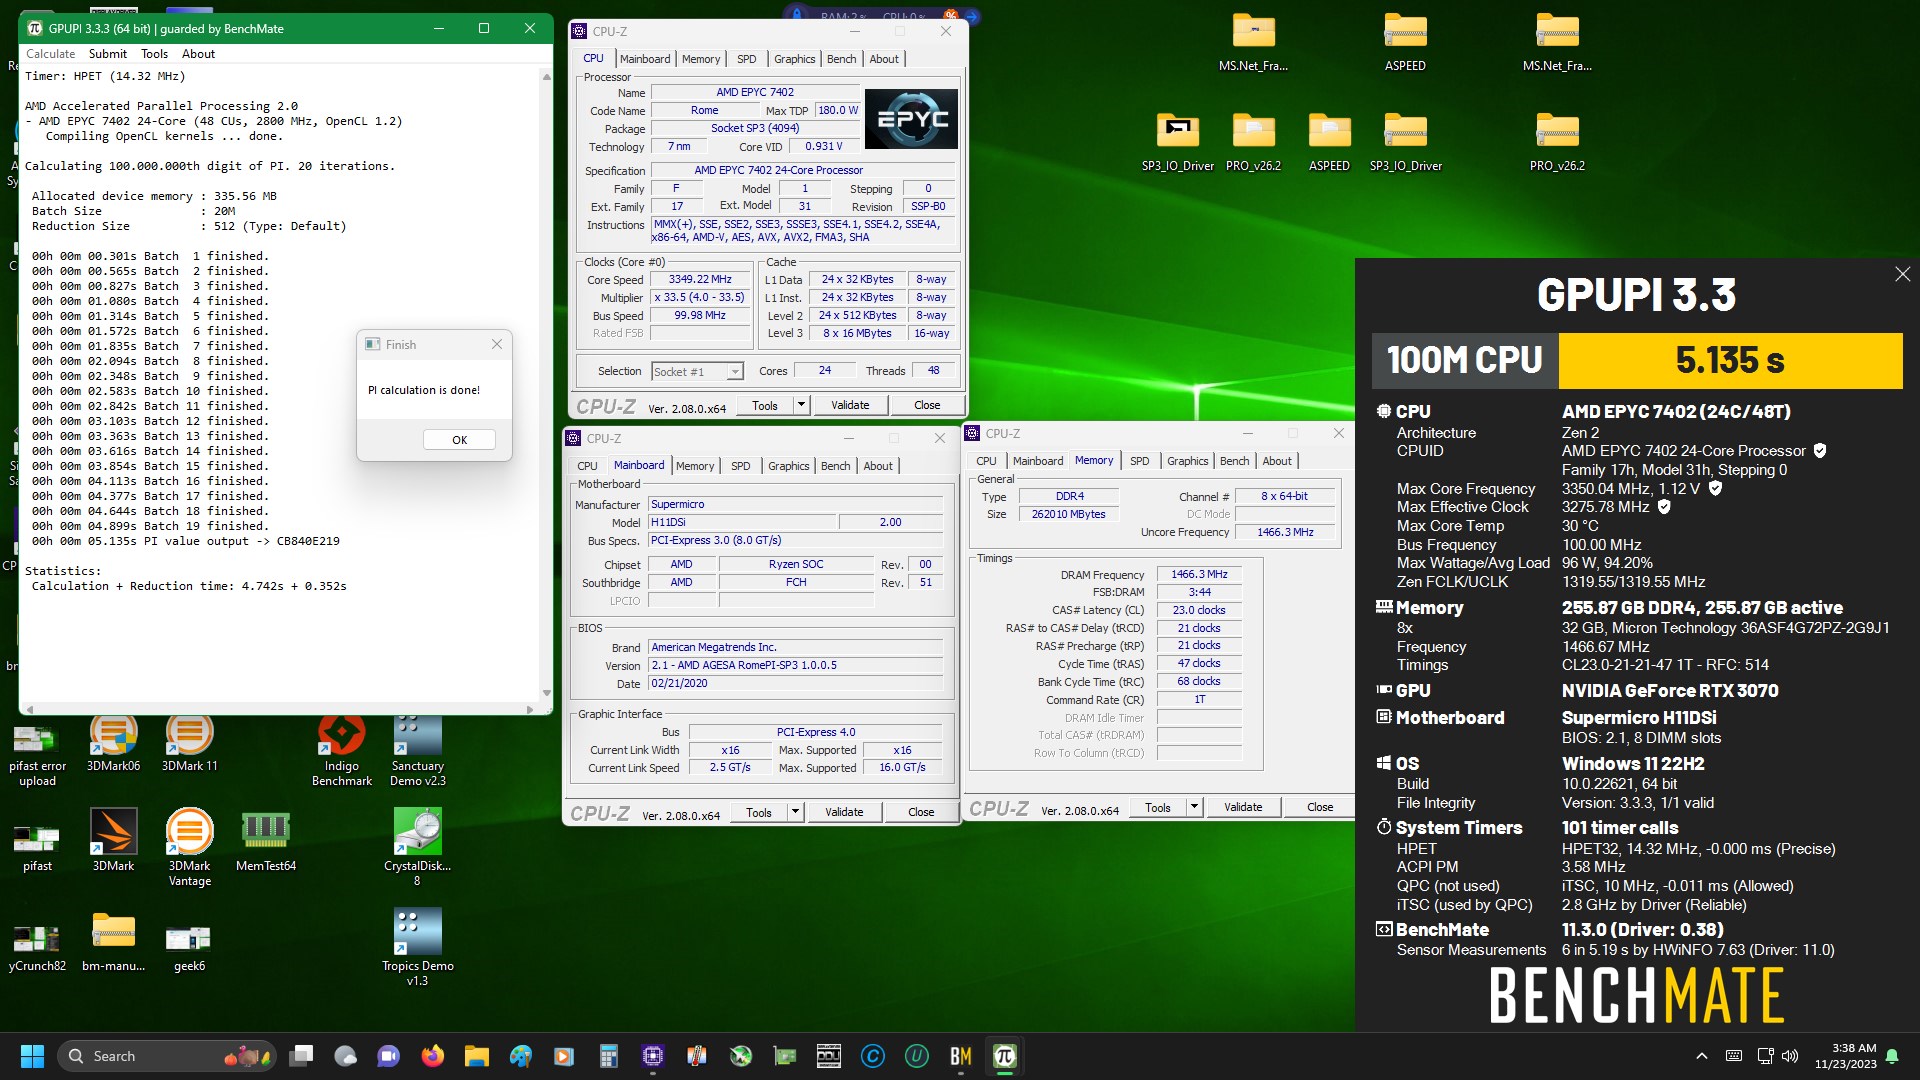Click Close button in Memory CPU-Z window
The height and width of the screenshot is (1080, 1920).
pos(1320,807)
